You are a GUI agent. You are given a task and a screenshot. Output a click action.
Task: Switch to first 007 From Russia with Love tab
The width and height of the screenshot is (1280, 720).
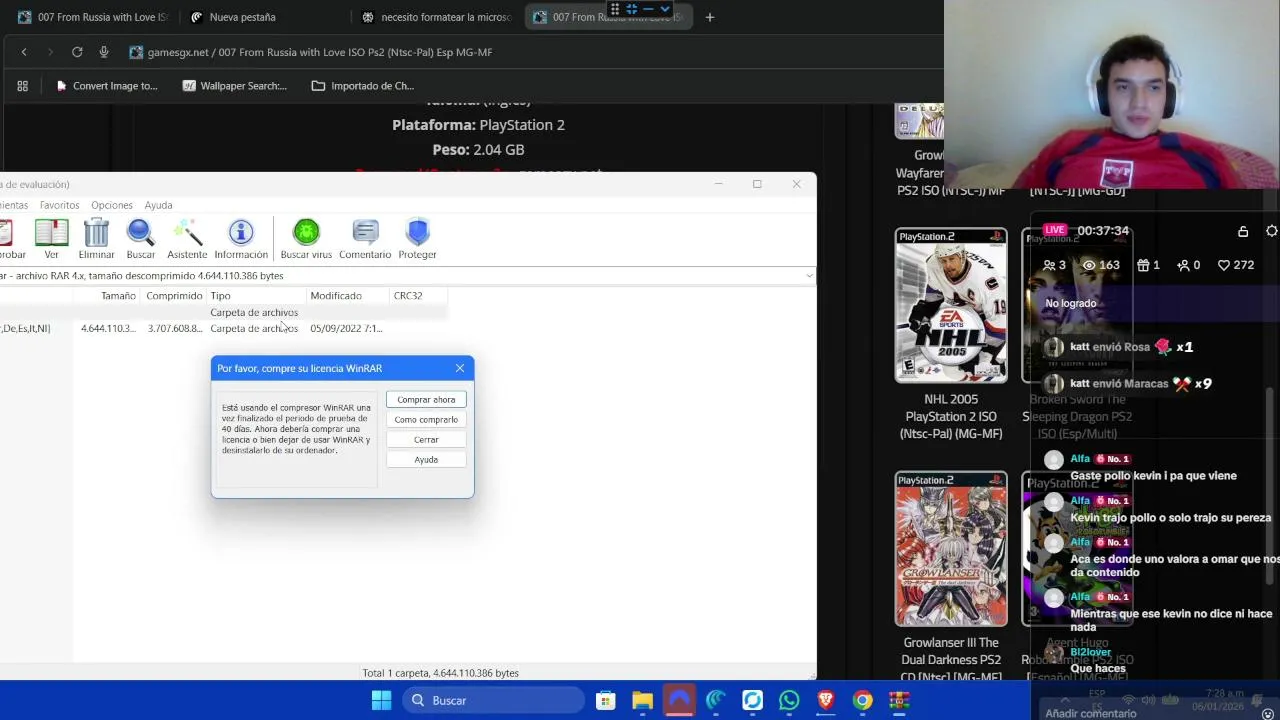92,17
